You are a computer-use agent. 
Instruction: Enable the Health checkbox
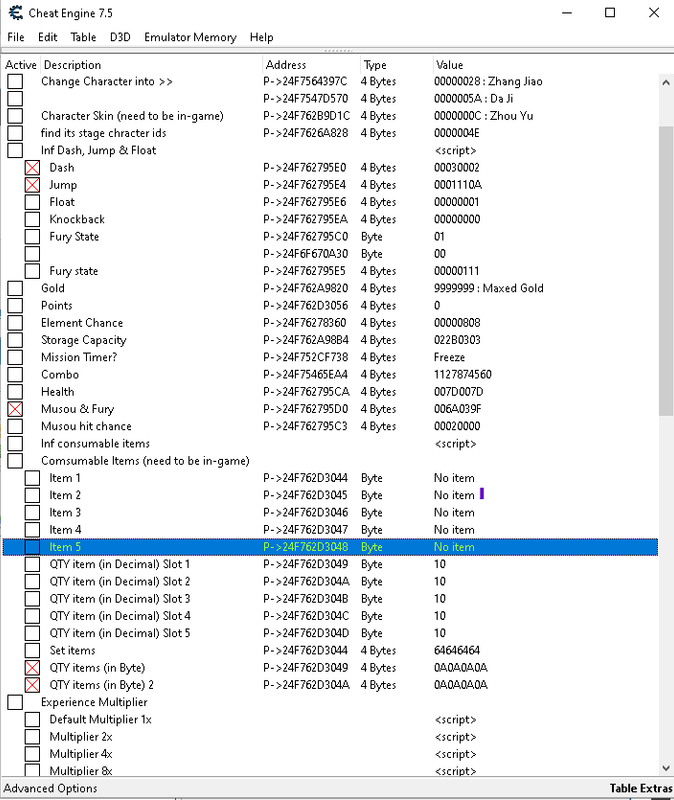tap(15, 392)
